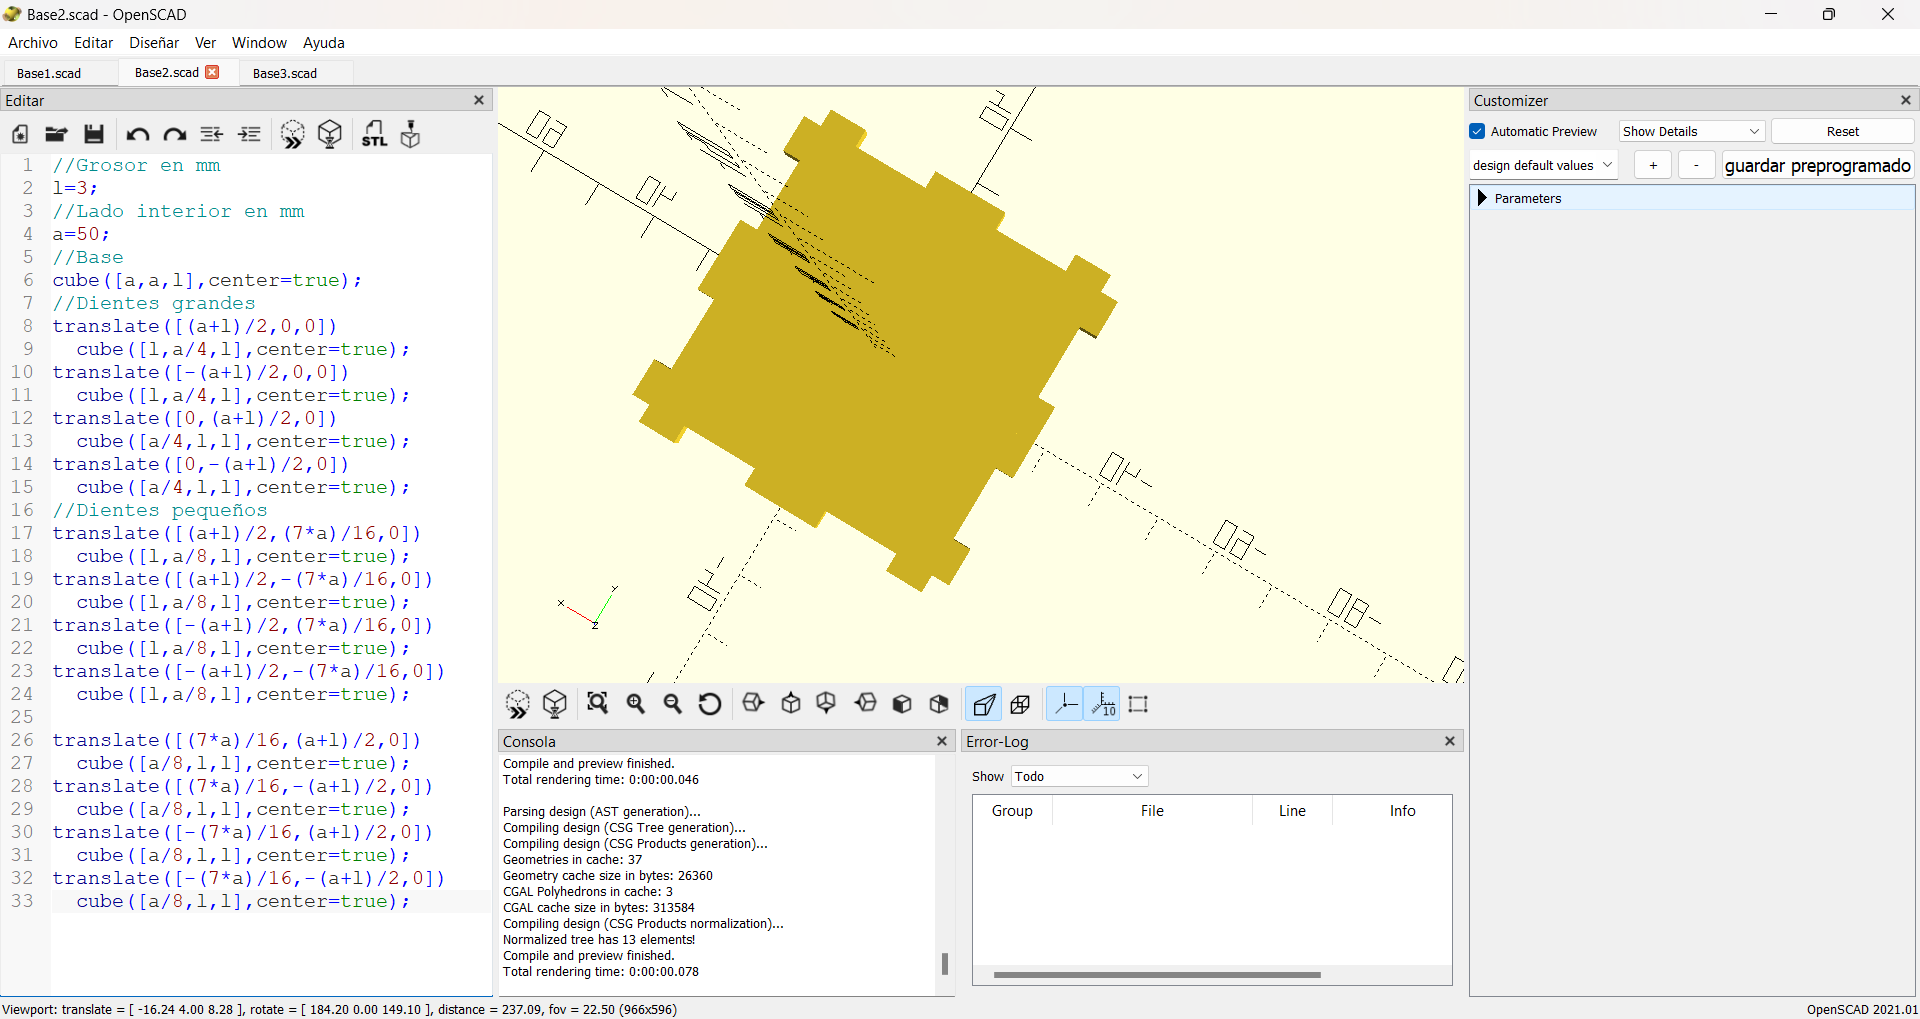This screenshot has width=1920, height=1019.
Task: Close the Error-Log panel
Action: pyautogui.click(x=1449, y=741)
